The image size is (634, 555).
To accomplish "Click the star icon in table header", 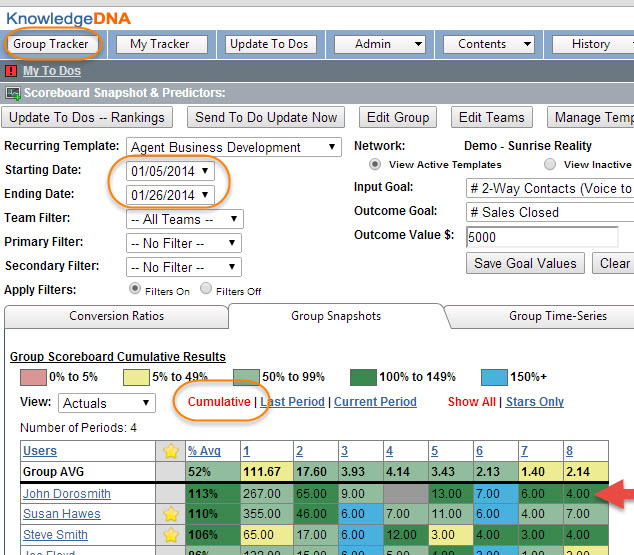I will click(169, 451).
